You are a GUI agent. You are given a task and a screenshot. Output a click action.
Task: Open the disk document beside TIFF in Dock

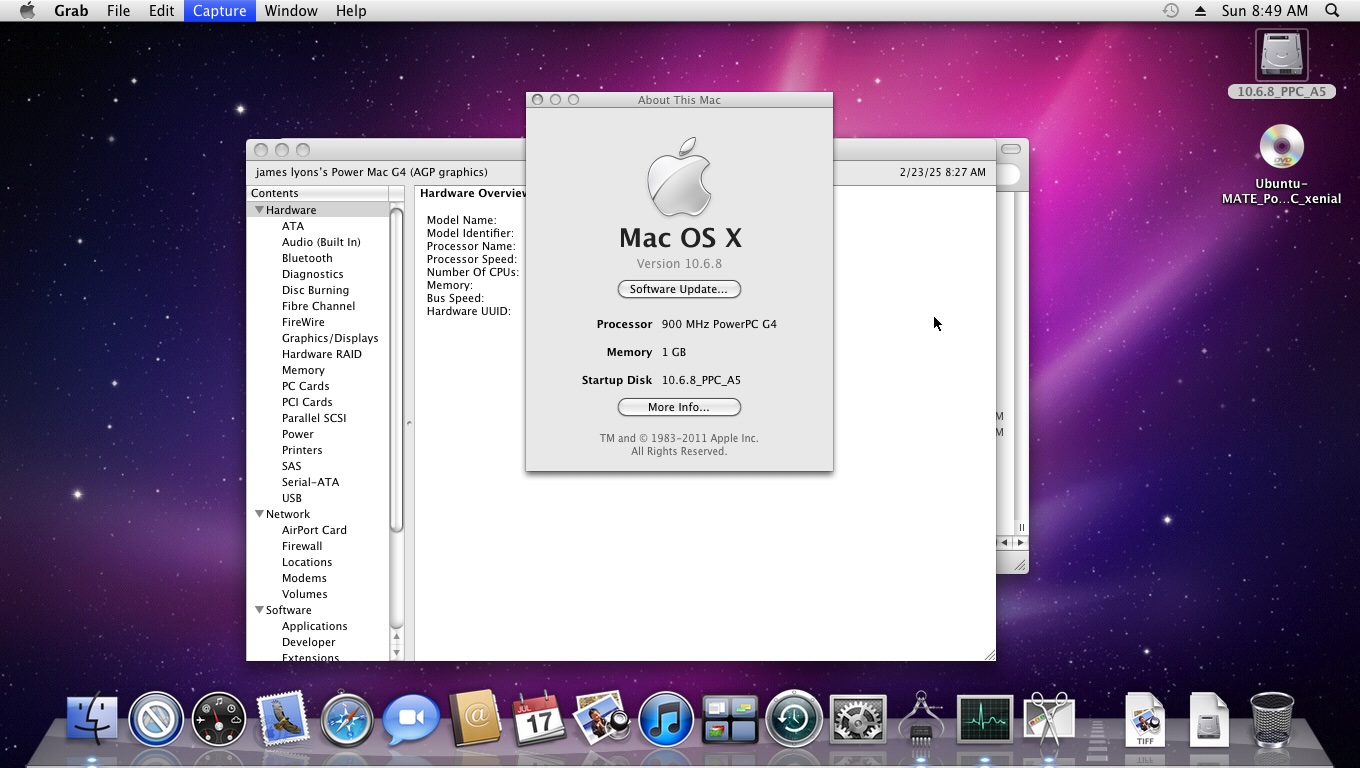tap(1209, 720)
